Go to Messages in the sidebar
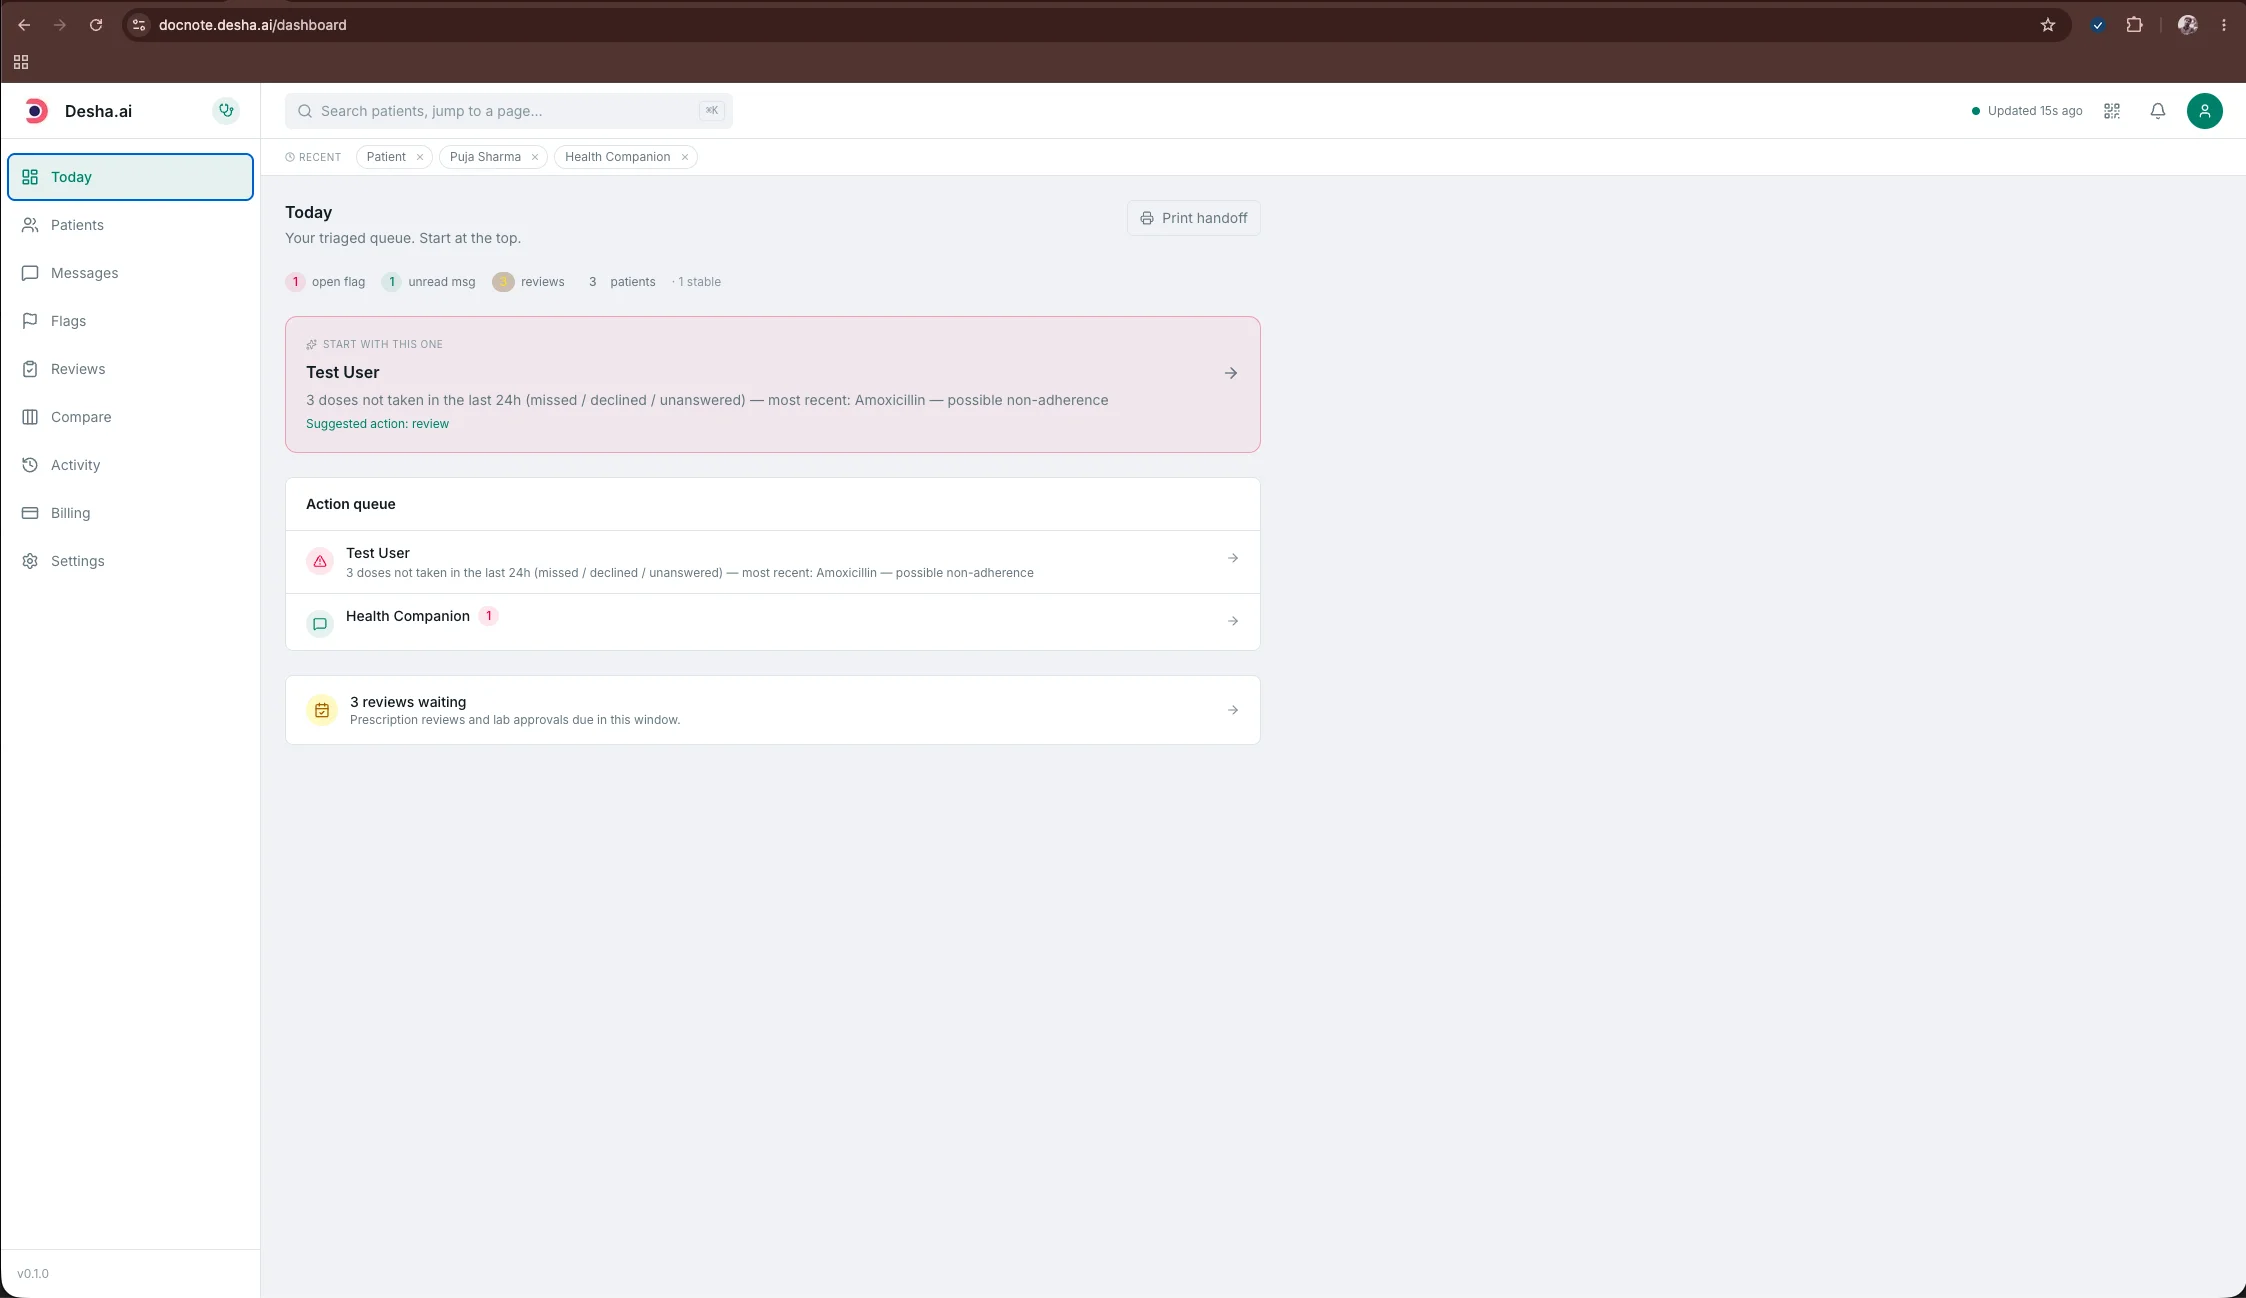 [130, 273]
